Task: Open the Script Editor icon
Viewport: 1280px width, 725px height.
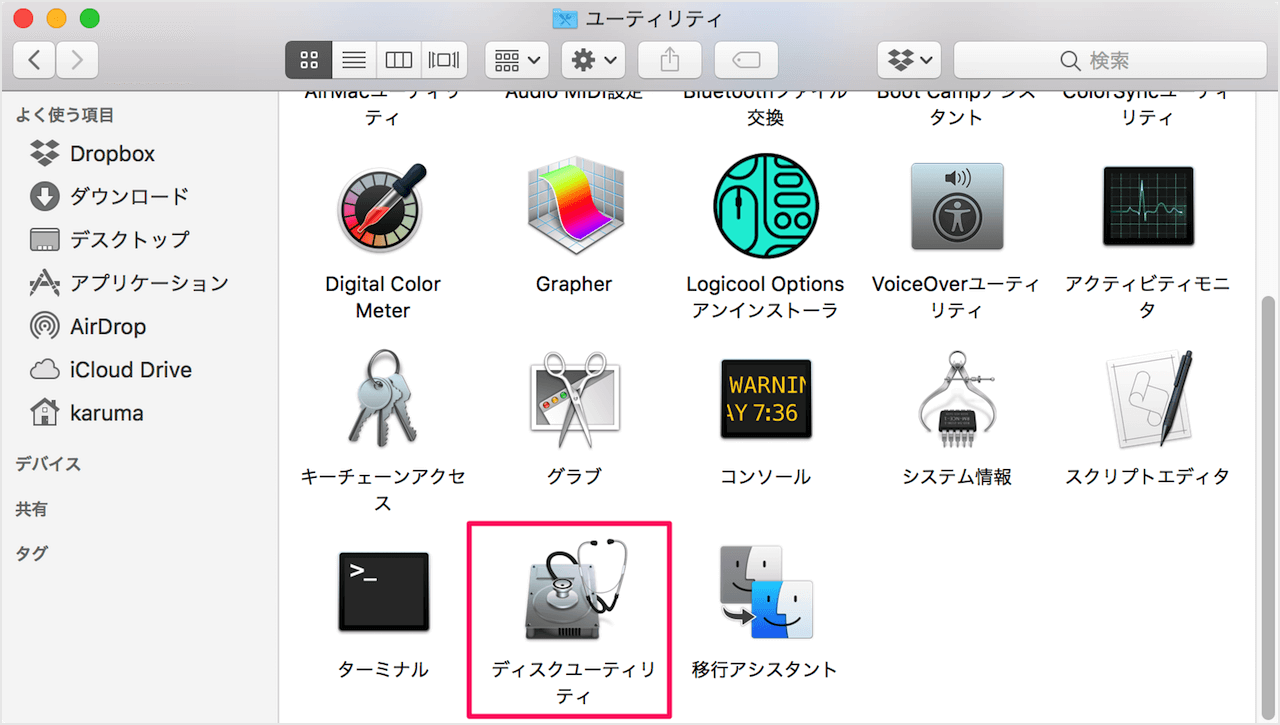Action: pos(1148,400)
